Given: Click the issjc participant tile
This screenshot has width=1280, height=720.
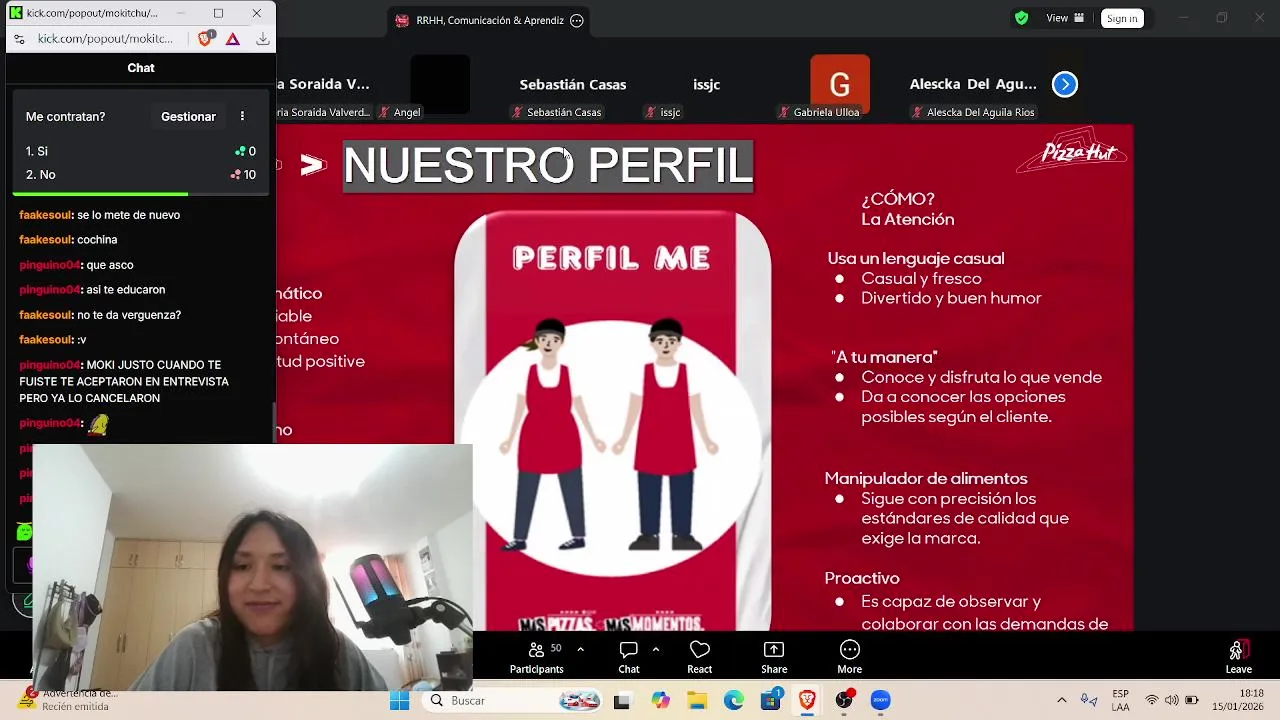Looking at the screenshot, I should coord(706,85).
